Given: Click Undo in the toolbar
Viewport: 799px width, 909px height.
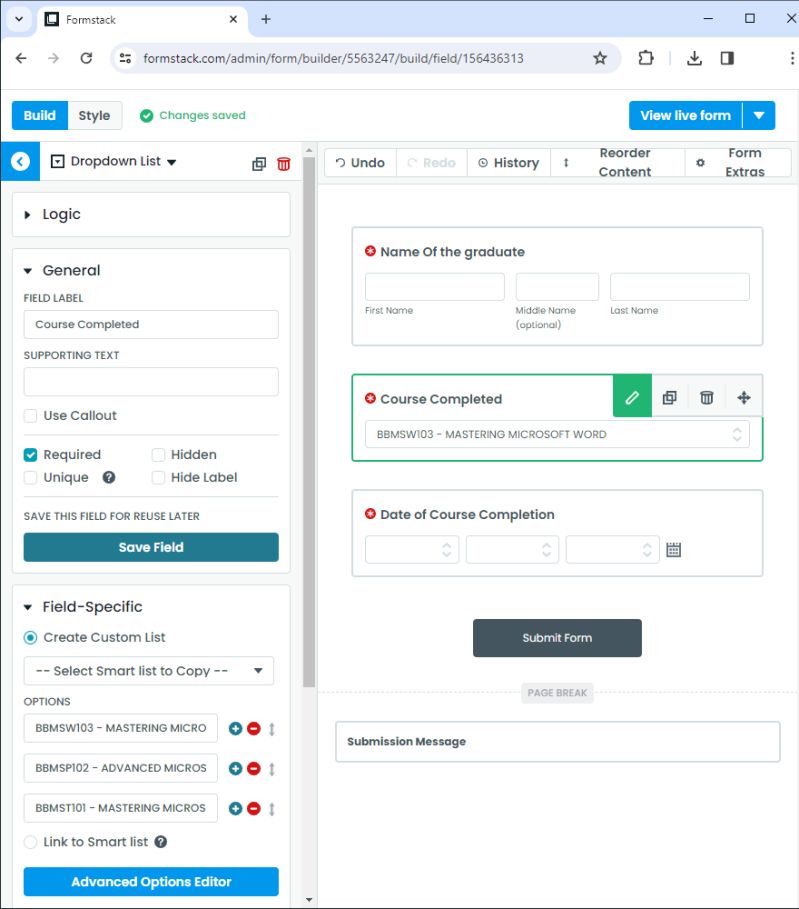Looking at the screenshot, I should (360, 163).
